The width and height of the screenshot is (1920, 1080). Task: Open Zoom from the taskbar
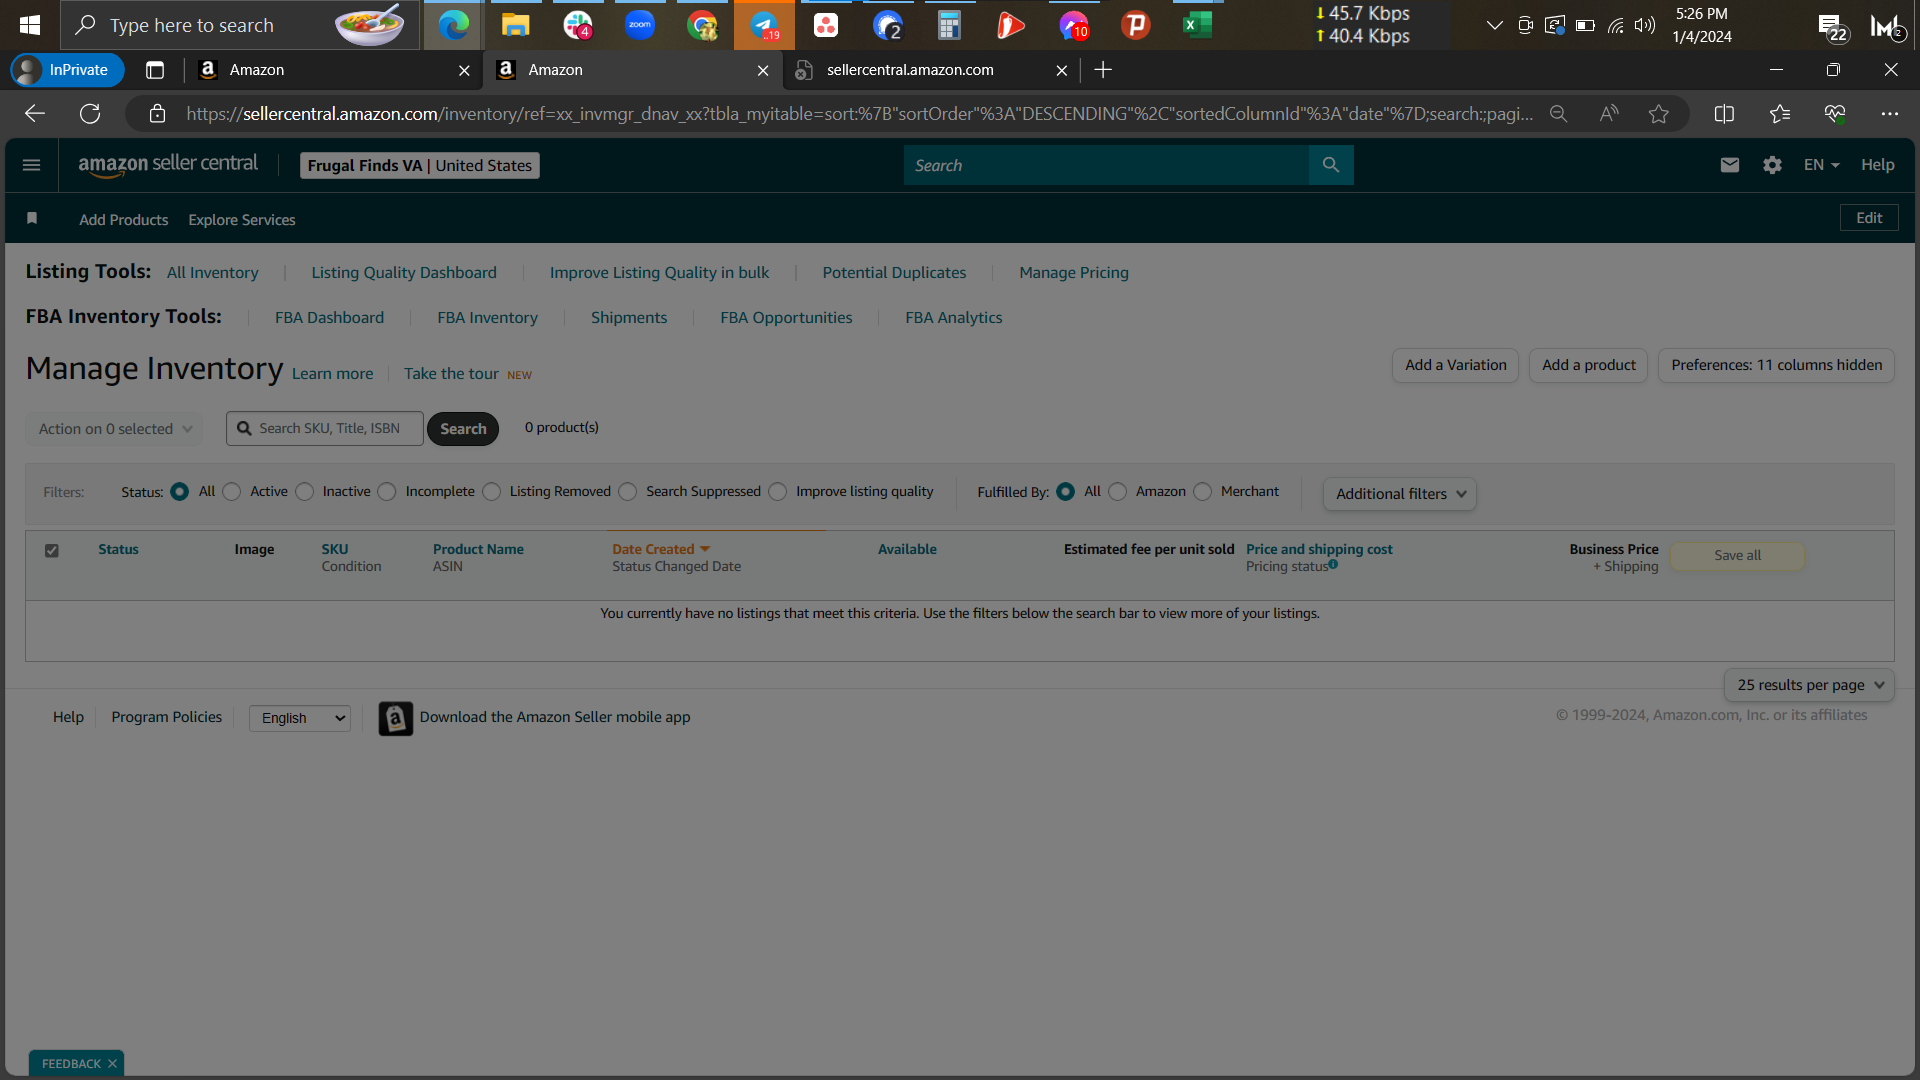[640, 25]
